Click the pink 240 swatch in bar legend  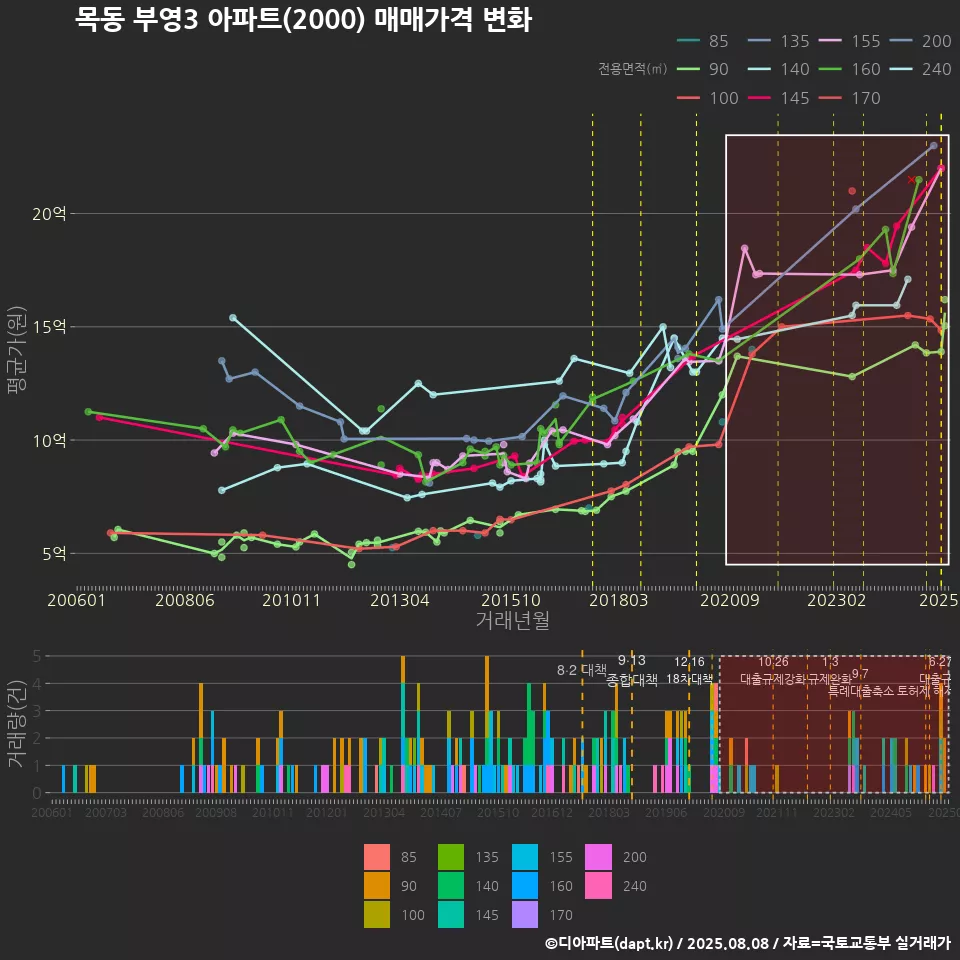(598, 886)
